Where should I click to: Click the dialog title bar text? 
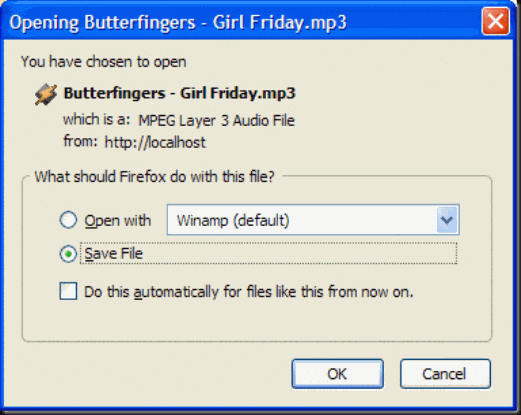point(178,23)
